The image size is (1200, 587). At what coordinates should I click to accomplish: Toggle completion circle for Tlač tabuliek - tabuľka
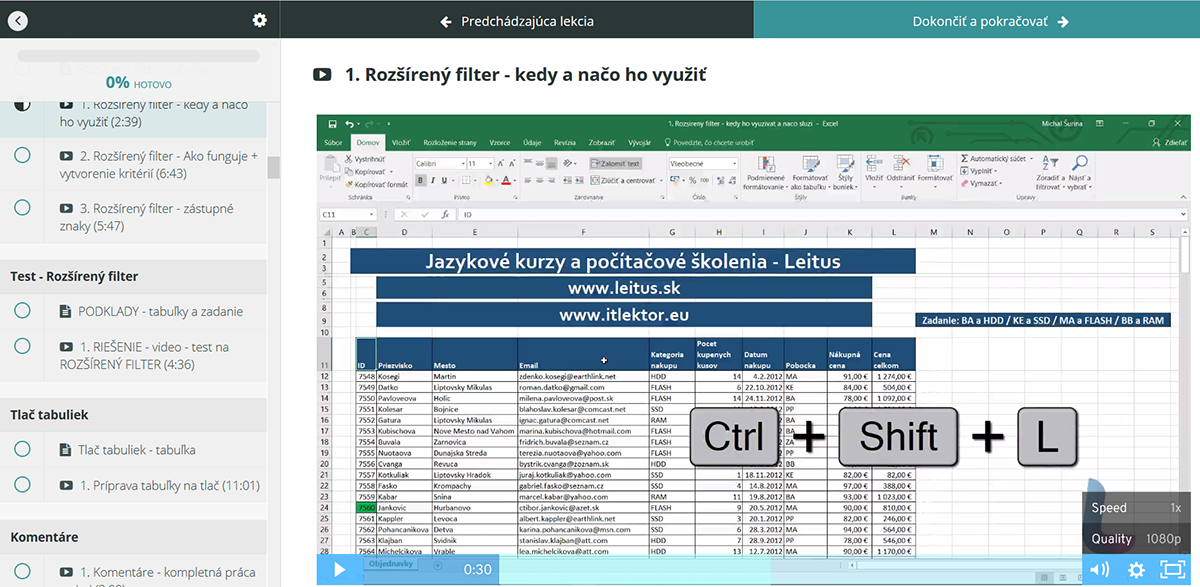[22, 450]
